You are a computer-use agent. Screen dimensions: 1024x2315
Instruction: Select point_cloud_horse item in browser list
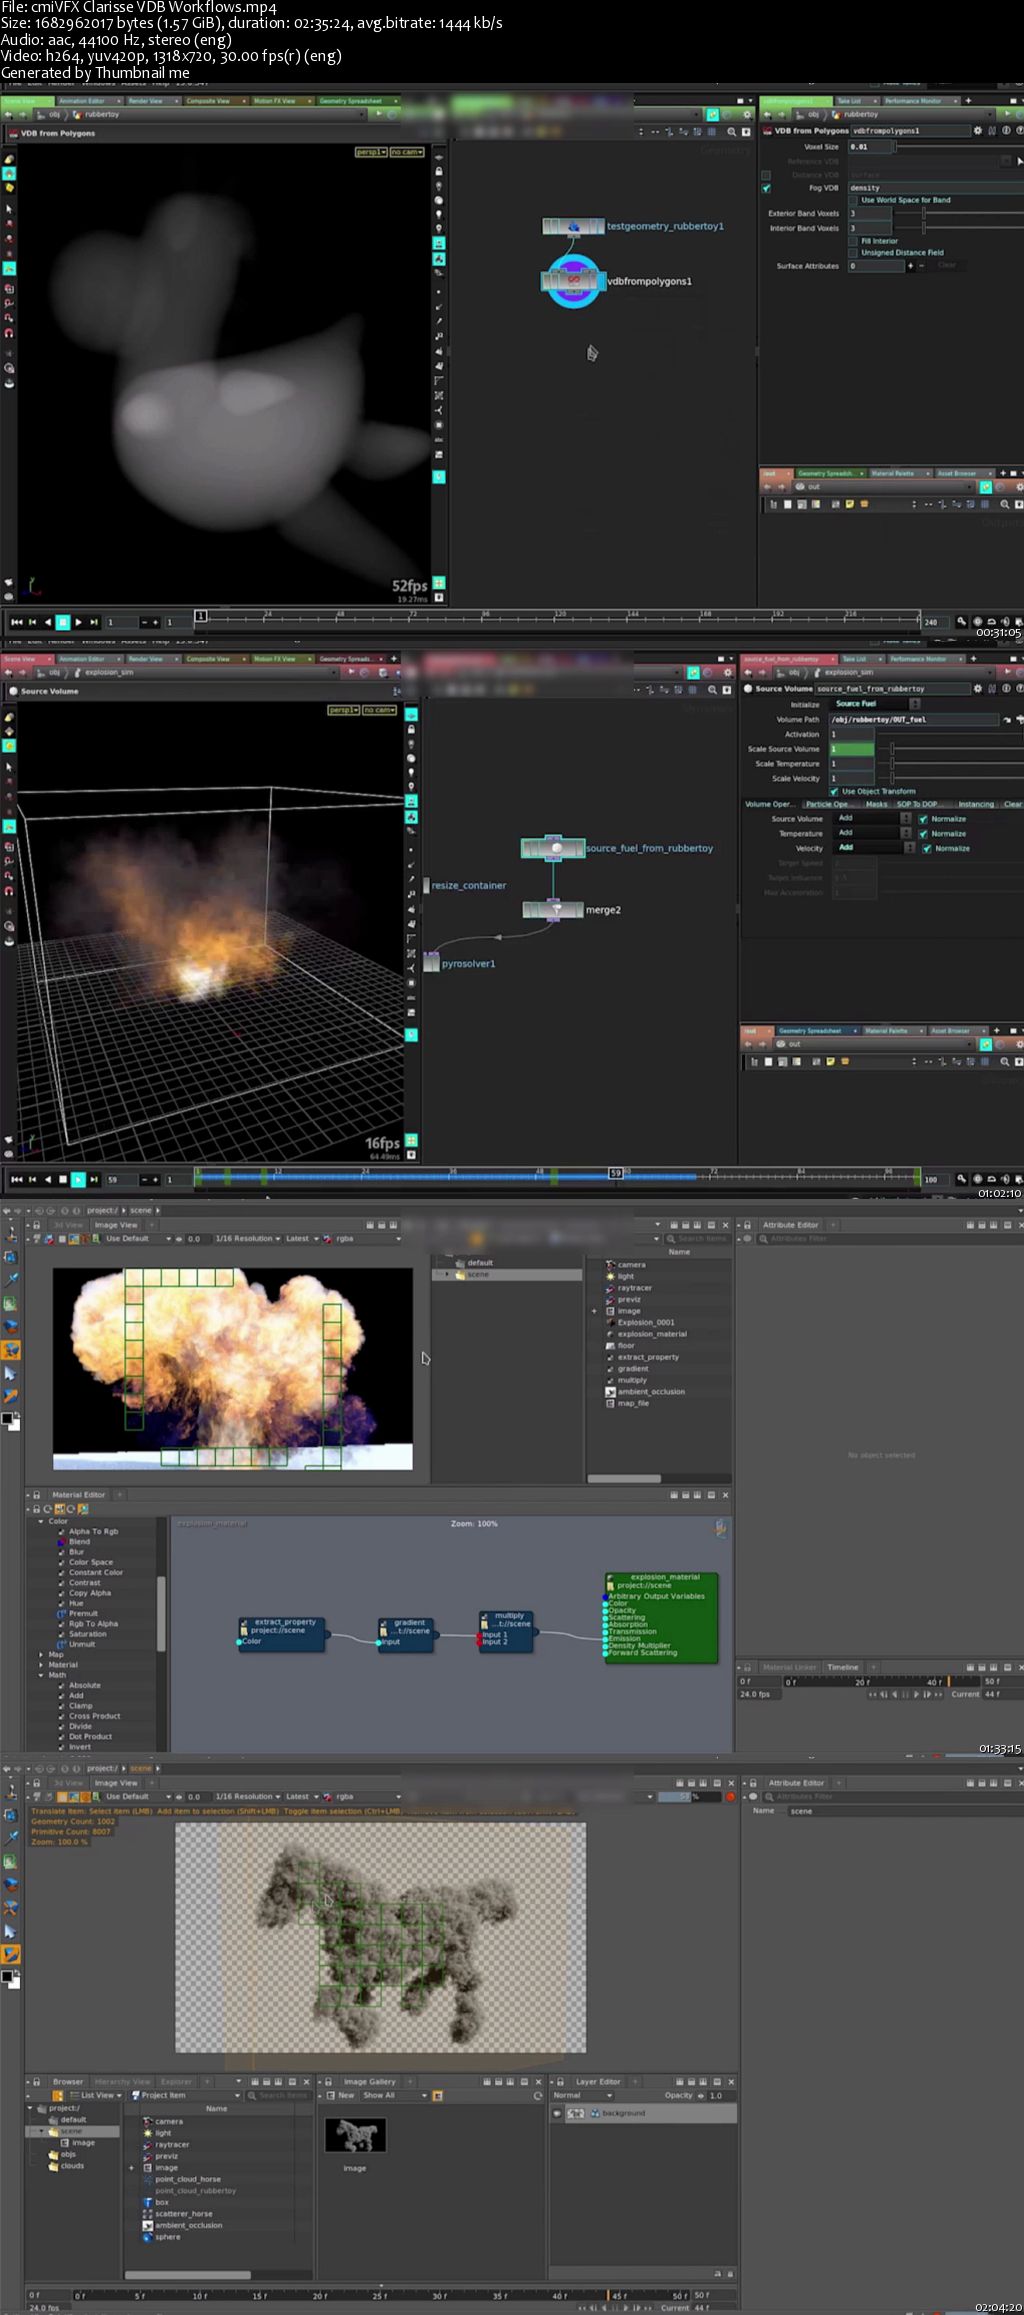tap(188, 2178)
